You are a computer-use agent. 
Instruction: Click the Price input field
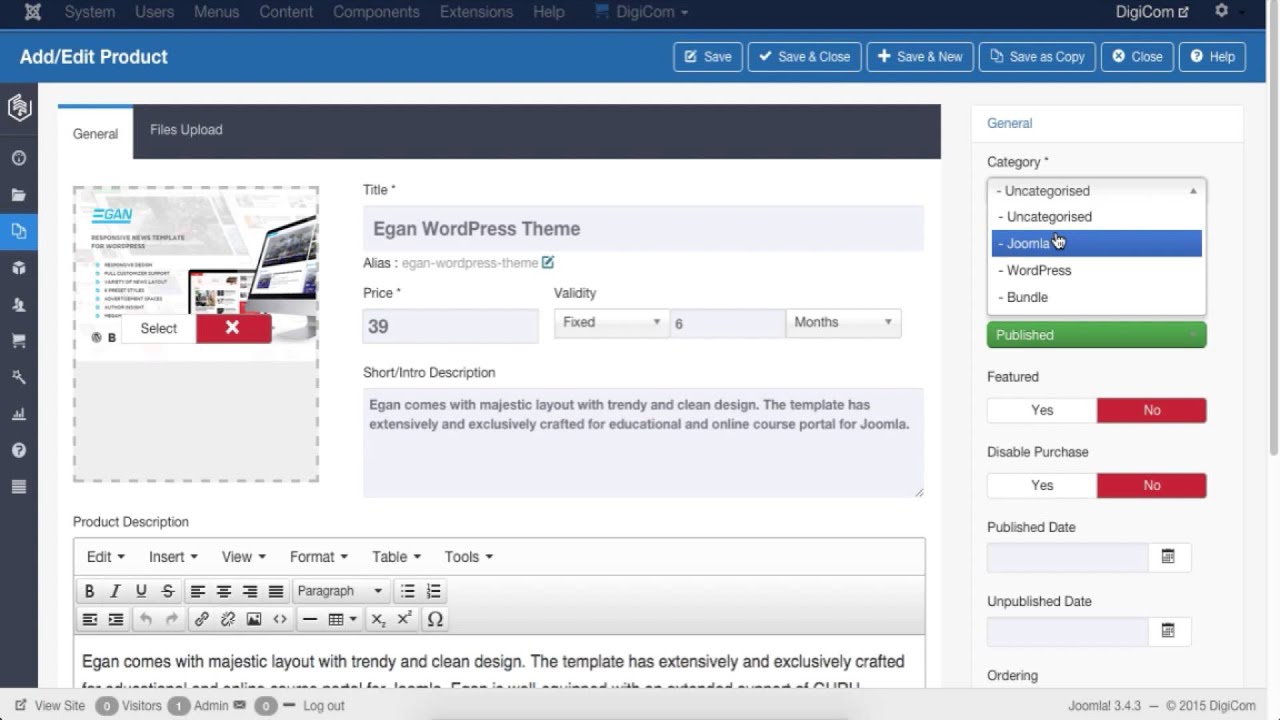click(x=450, y=326)
